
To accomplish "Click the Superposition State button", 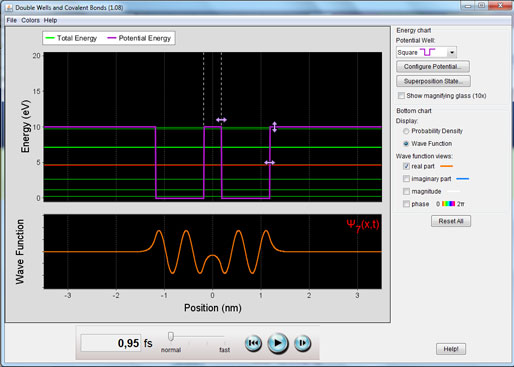I will (x=433, y=81).
